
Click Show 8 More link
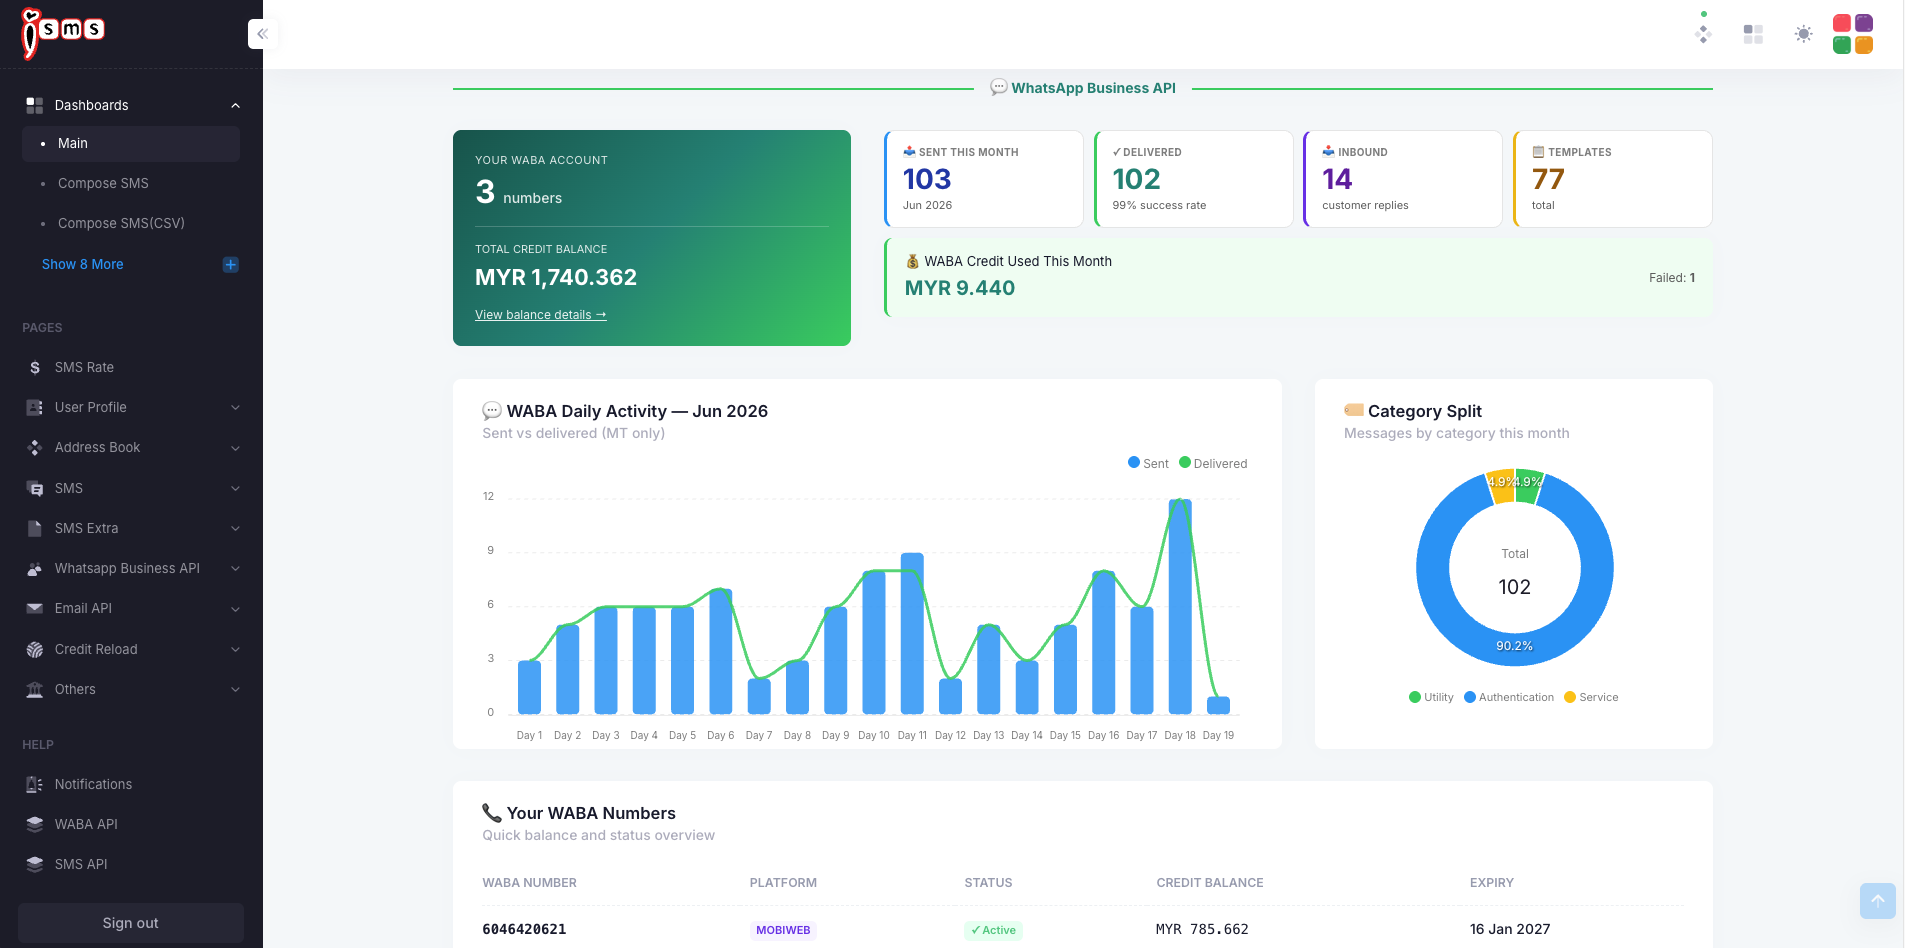tap(83, 265)
